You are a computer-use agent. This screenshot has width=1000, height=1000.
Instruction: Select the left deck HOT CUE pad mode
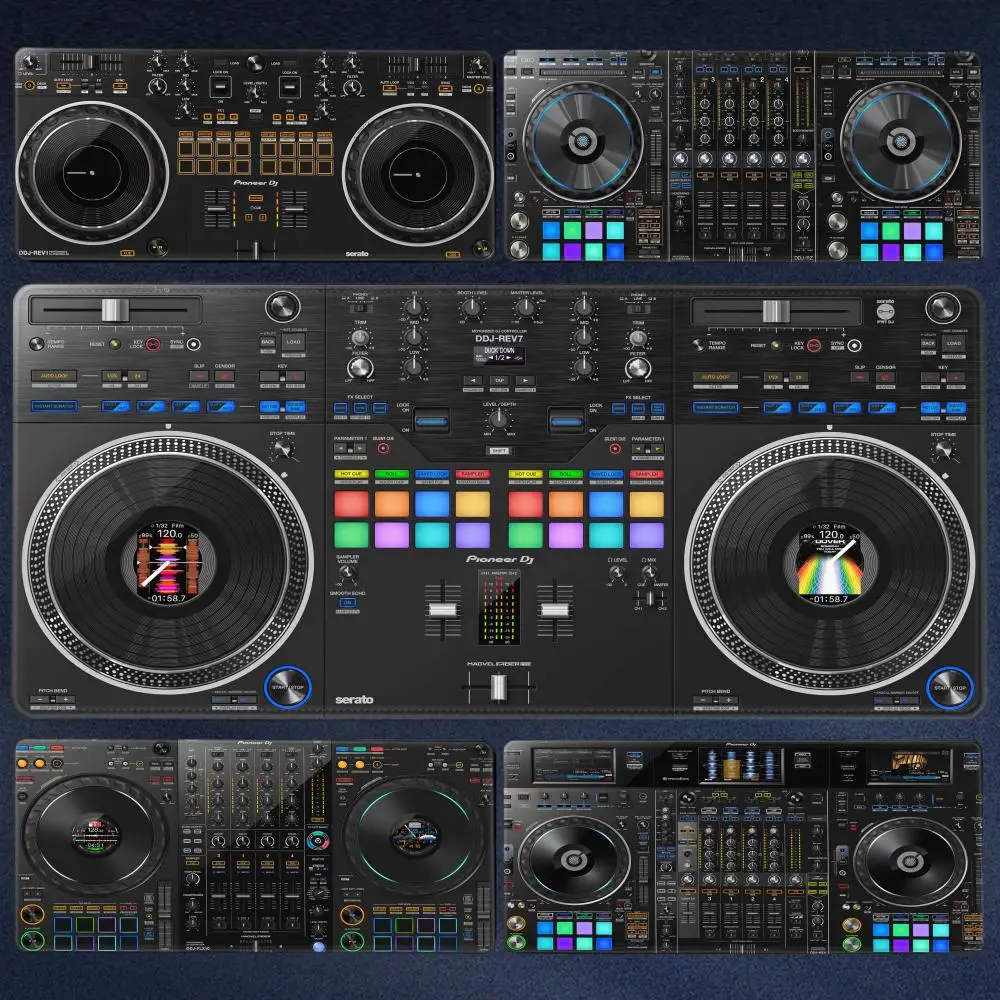(351, 474)
